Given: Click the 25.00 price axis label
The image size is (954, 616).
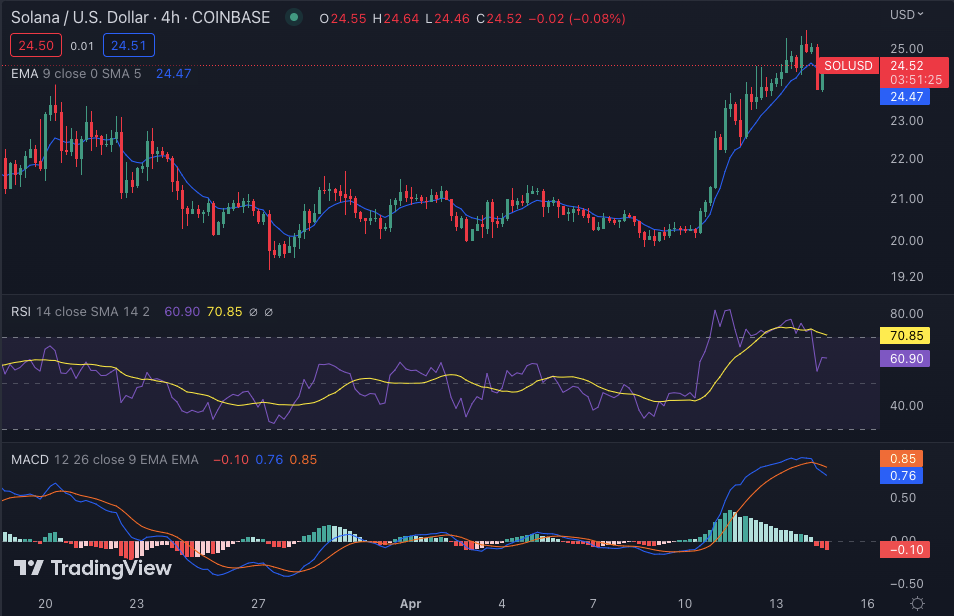Looking at the screenshot, I should tap(907, 49).
